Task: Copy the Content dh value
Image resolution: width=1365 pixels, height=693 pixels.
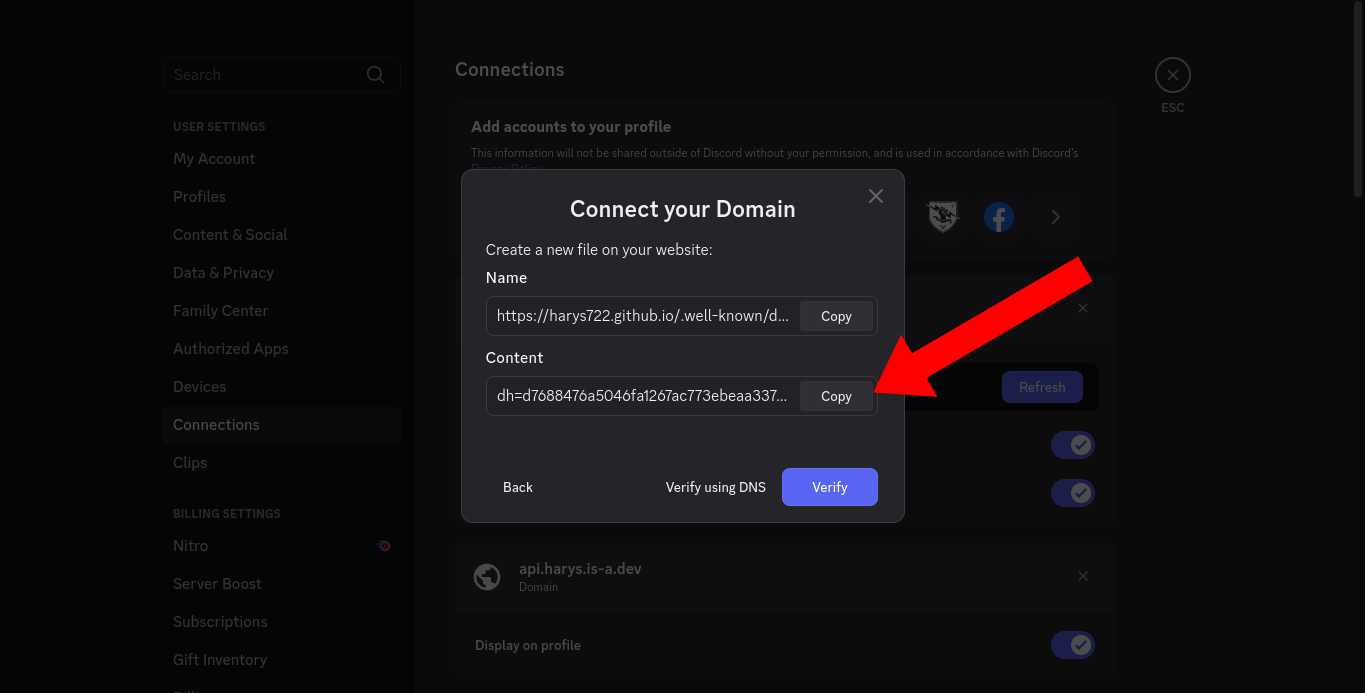Action: click(836, 396)
